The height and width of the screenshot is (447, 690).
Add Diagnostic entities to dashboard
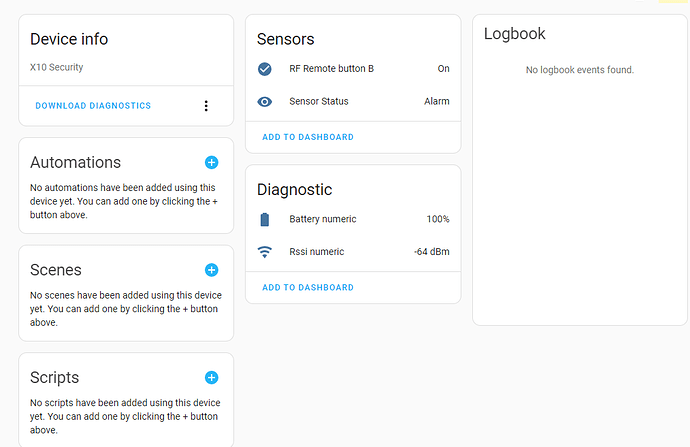tap(308, 287)
